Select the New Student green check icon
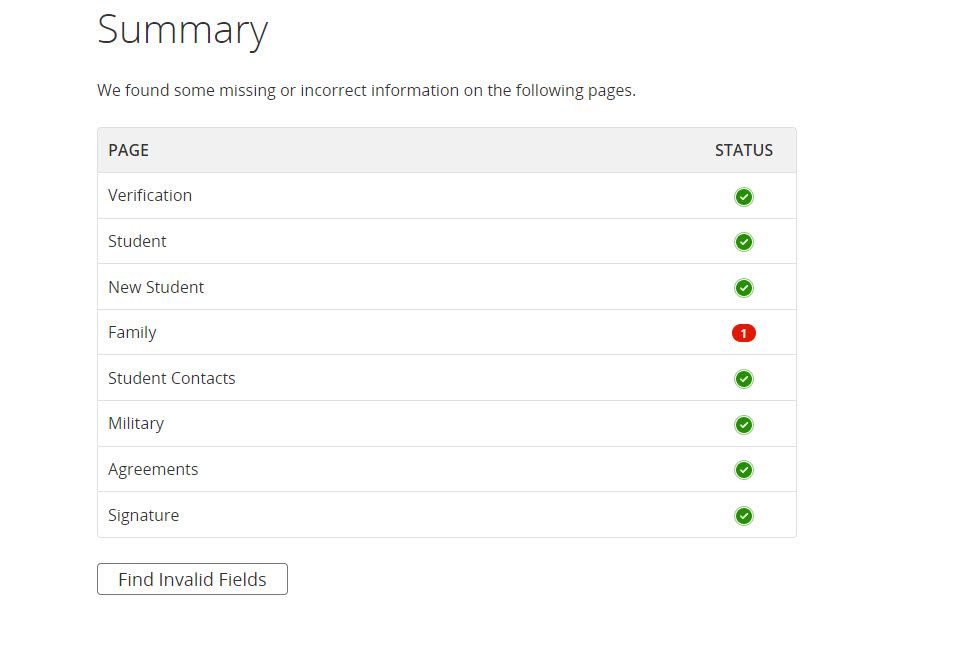Viewport: 971px width, 646px height. [x=743, y=288]
